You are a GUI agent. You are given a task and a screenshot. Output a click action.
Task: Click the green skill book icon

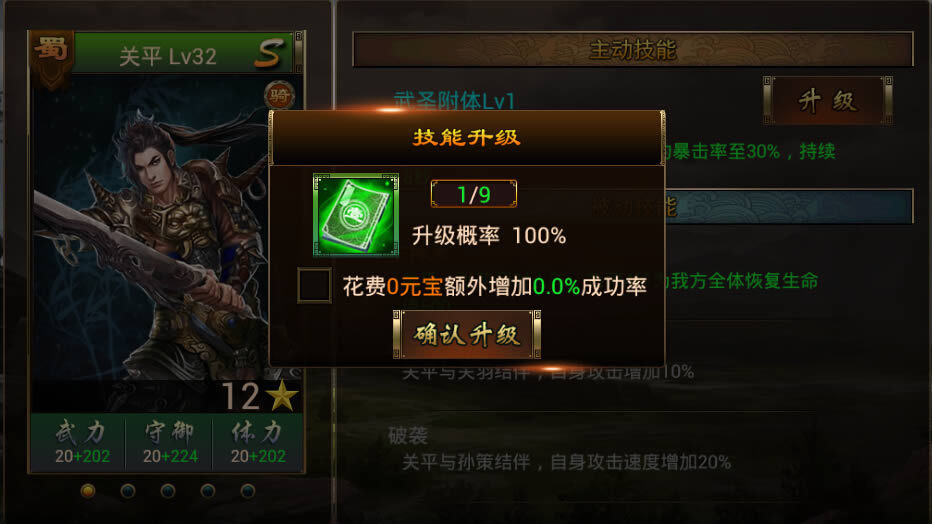point(355,214)
